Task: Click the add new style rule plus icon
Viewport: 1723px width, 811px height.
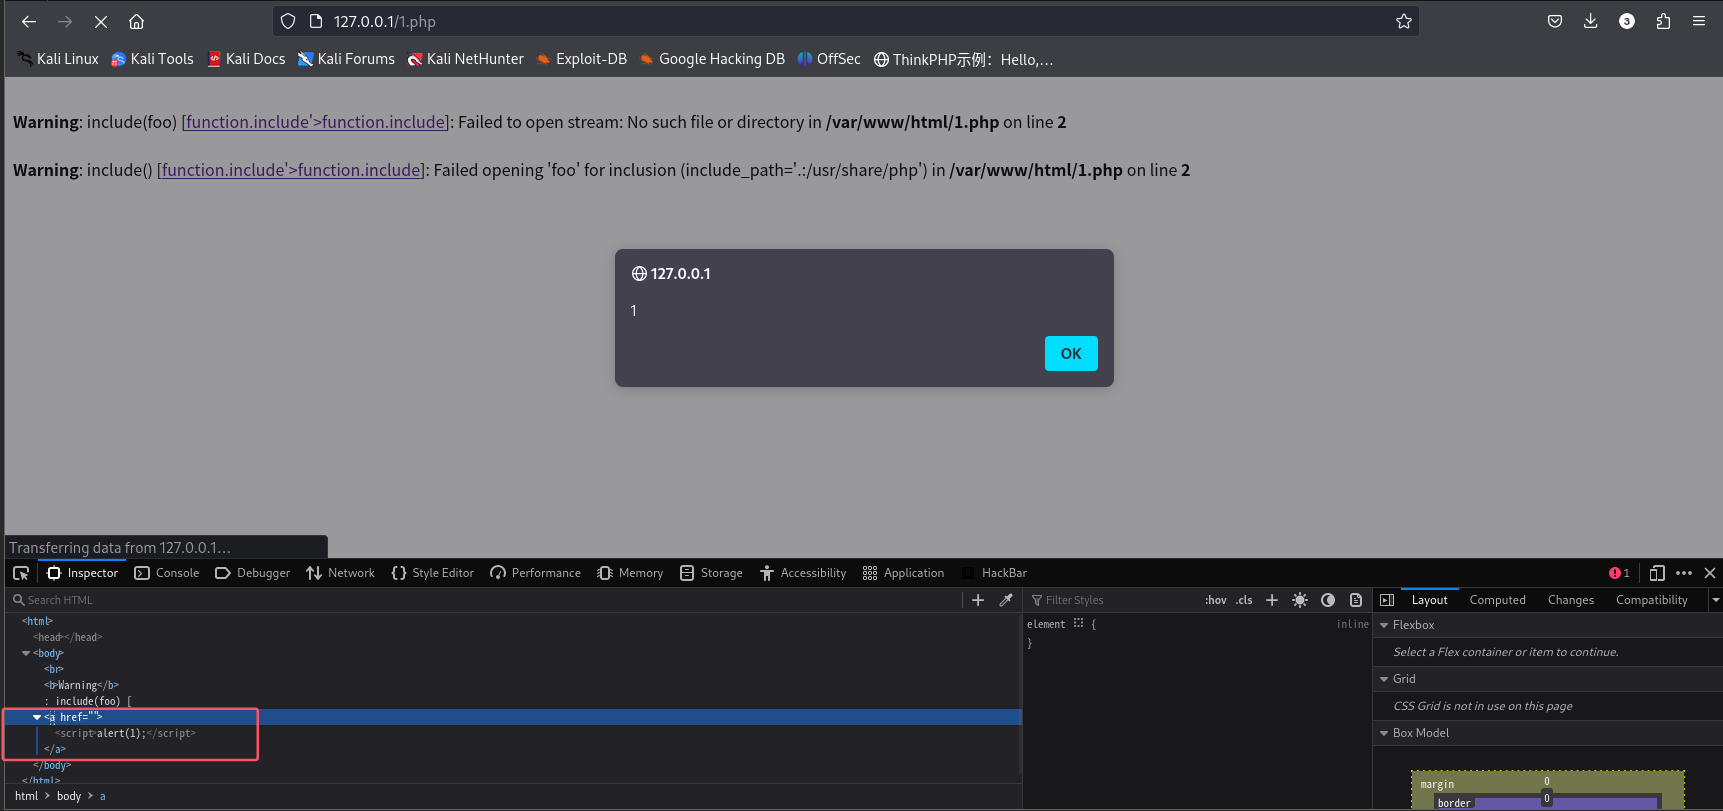Action: point(1272,600)
